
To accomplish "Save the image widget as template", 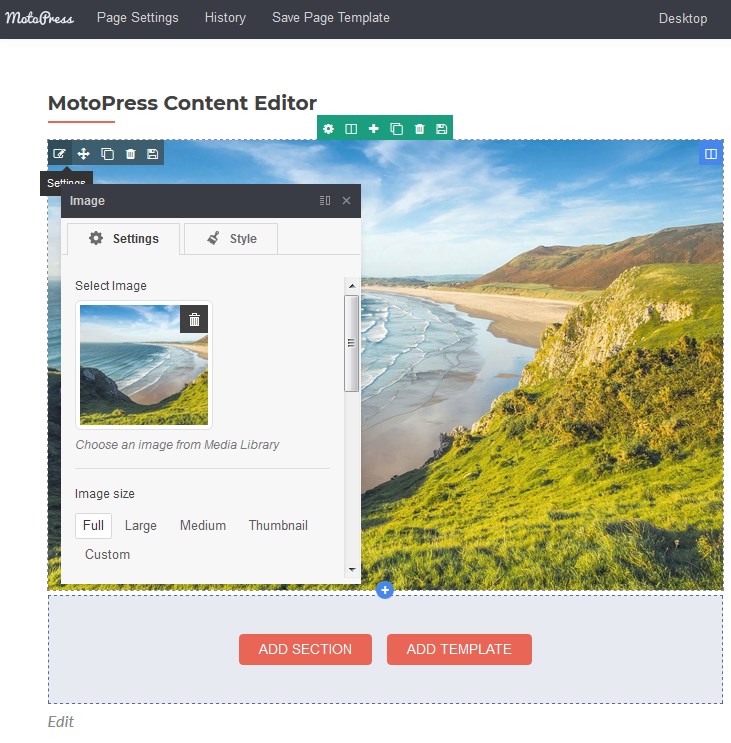I will click(x=153, y=154).
